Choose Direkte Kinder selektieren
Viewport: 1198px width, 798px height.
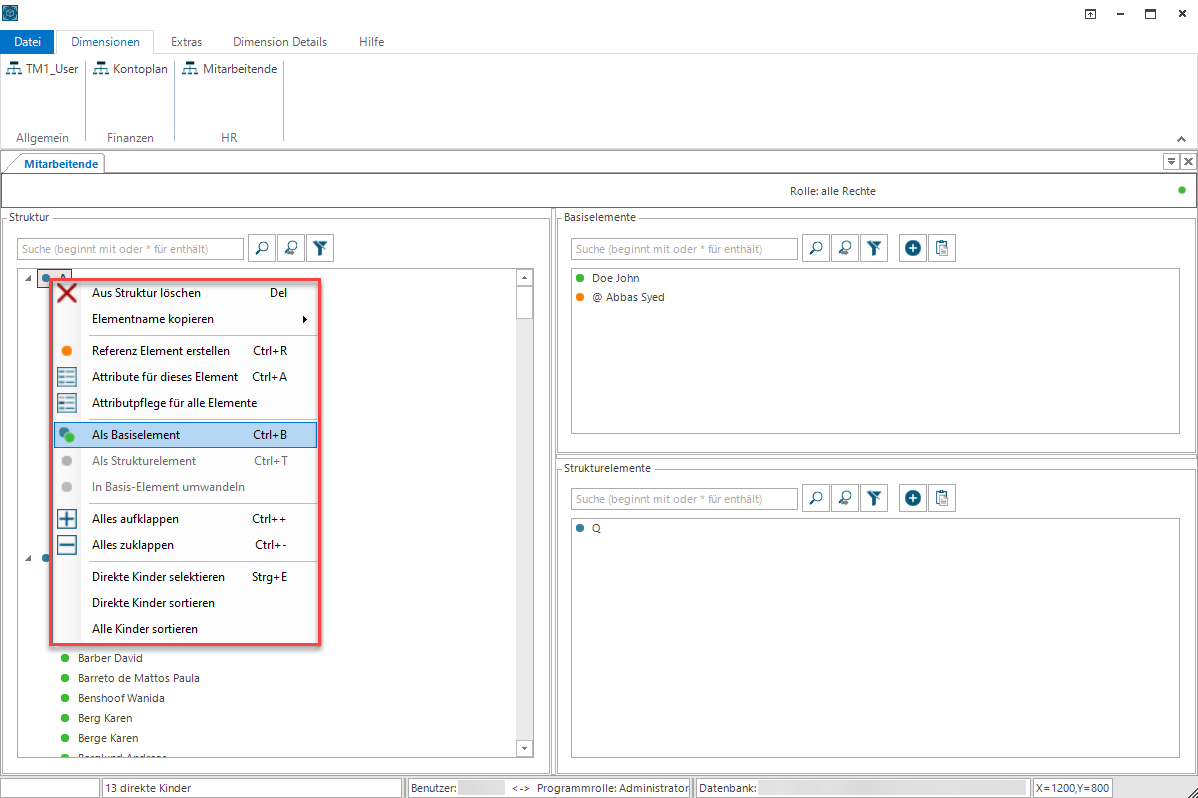click(x=186, y=577)
